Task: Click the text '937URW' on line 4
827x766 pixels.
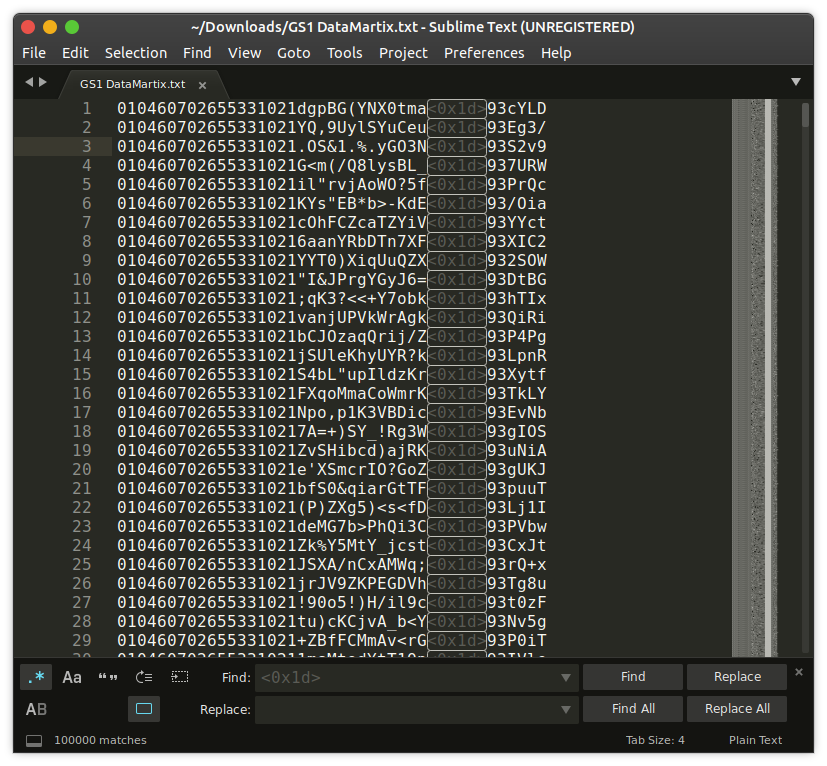Action: click(516, 166)
